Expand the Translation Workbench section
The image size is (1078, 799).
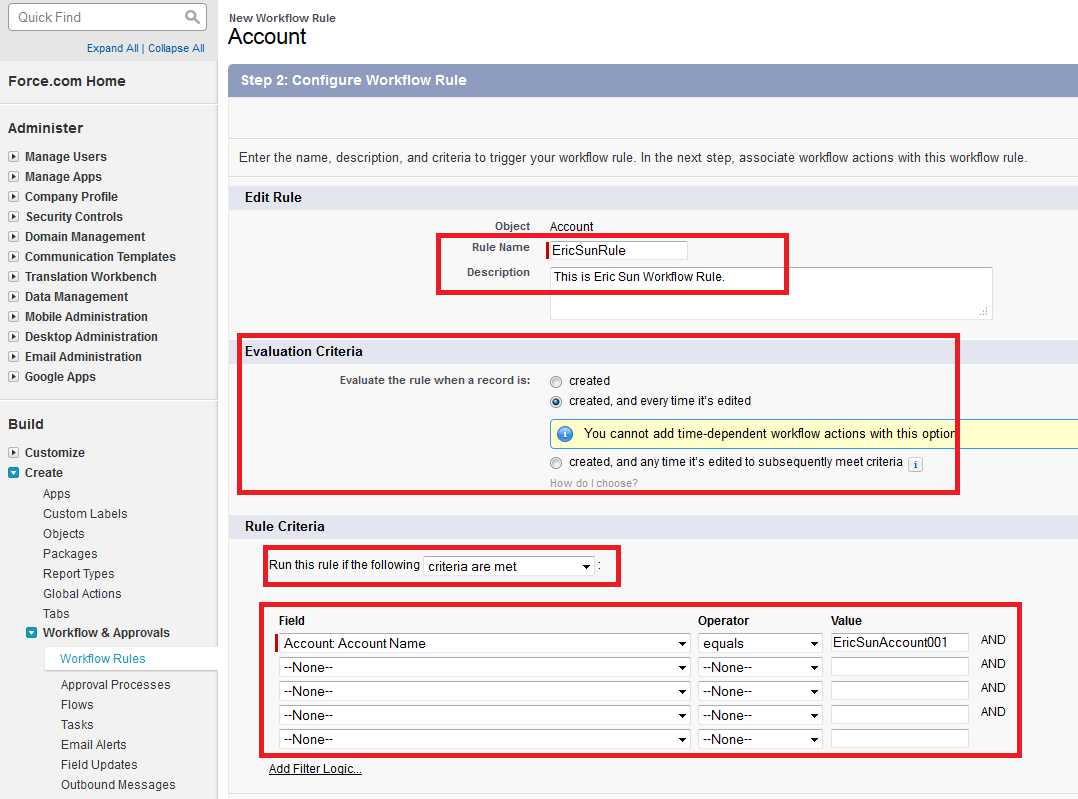tap(13, 276)
